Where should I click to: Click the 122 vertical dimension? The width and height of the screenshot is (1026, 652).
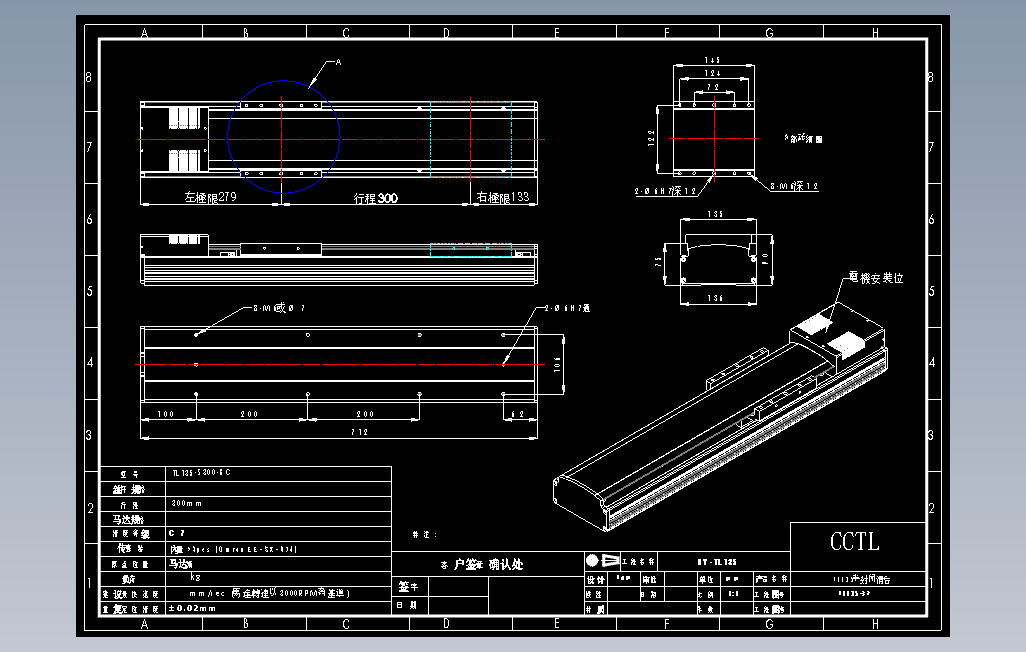point(651,137)
